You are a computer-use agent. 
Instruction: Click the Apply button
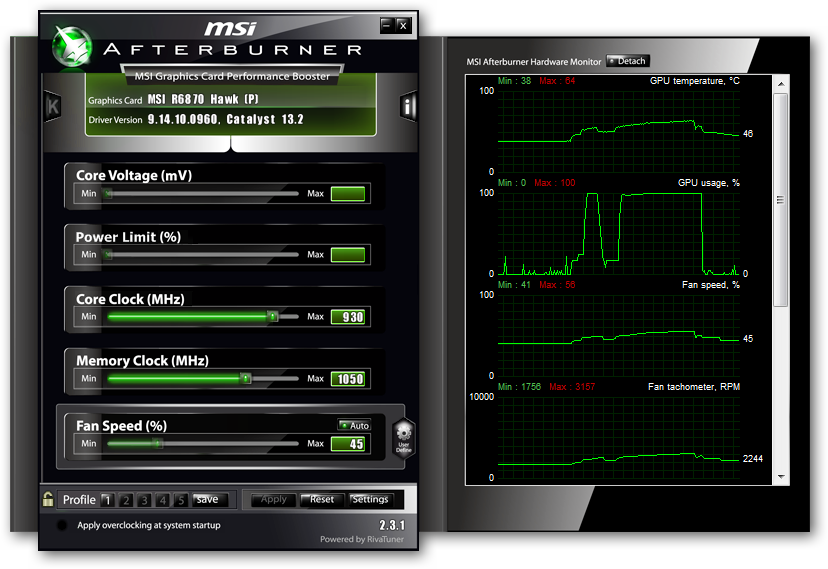pos(274,499)
